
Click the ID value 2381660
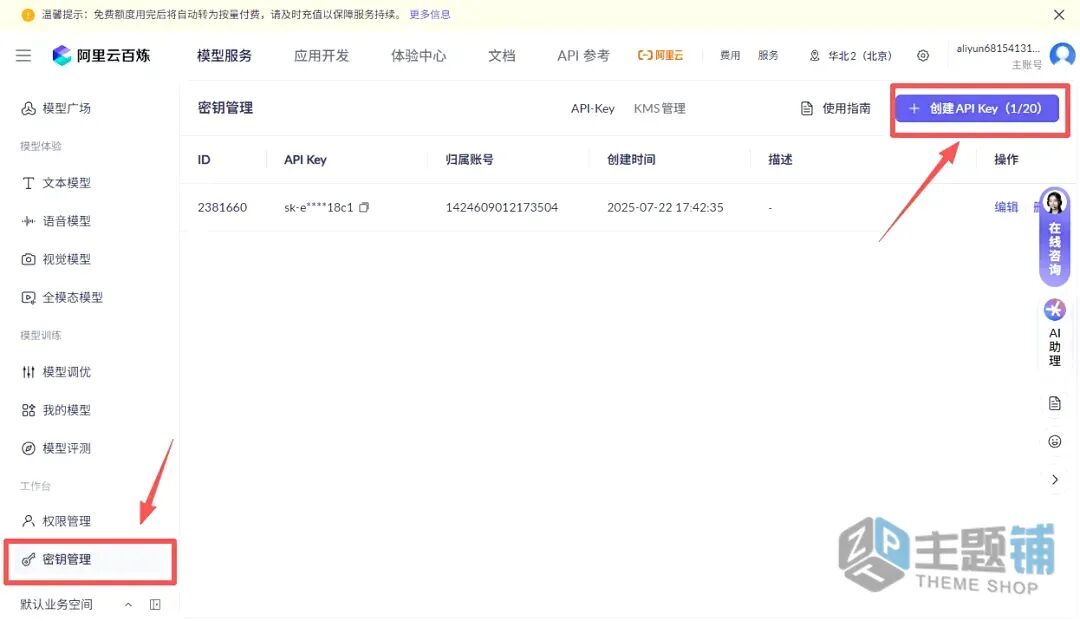coord(222,207)
